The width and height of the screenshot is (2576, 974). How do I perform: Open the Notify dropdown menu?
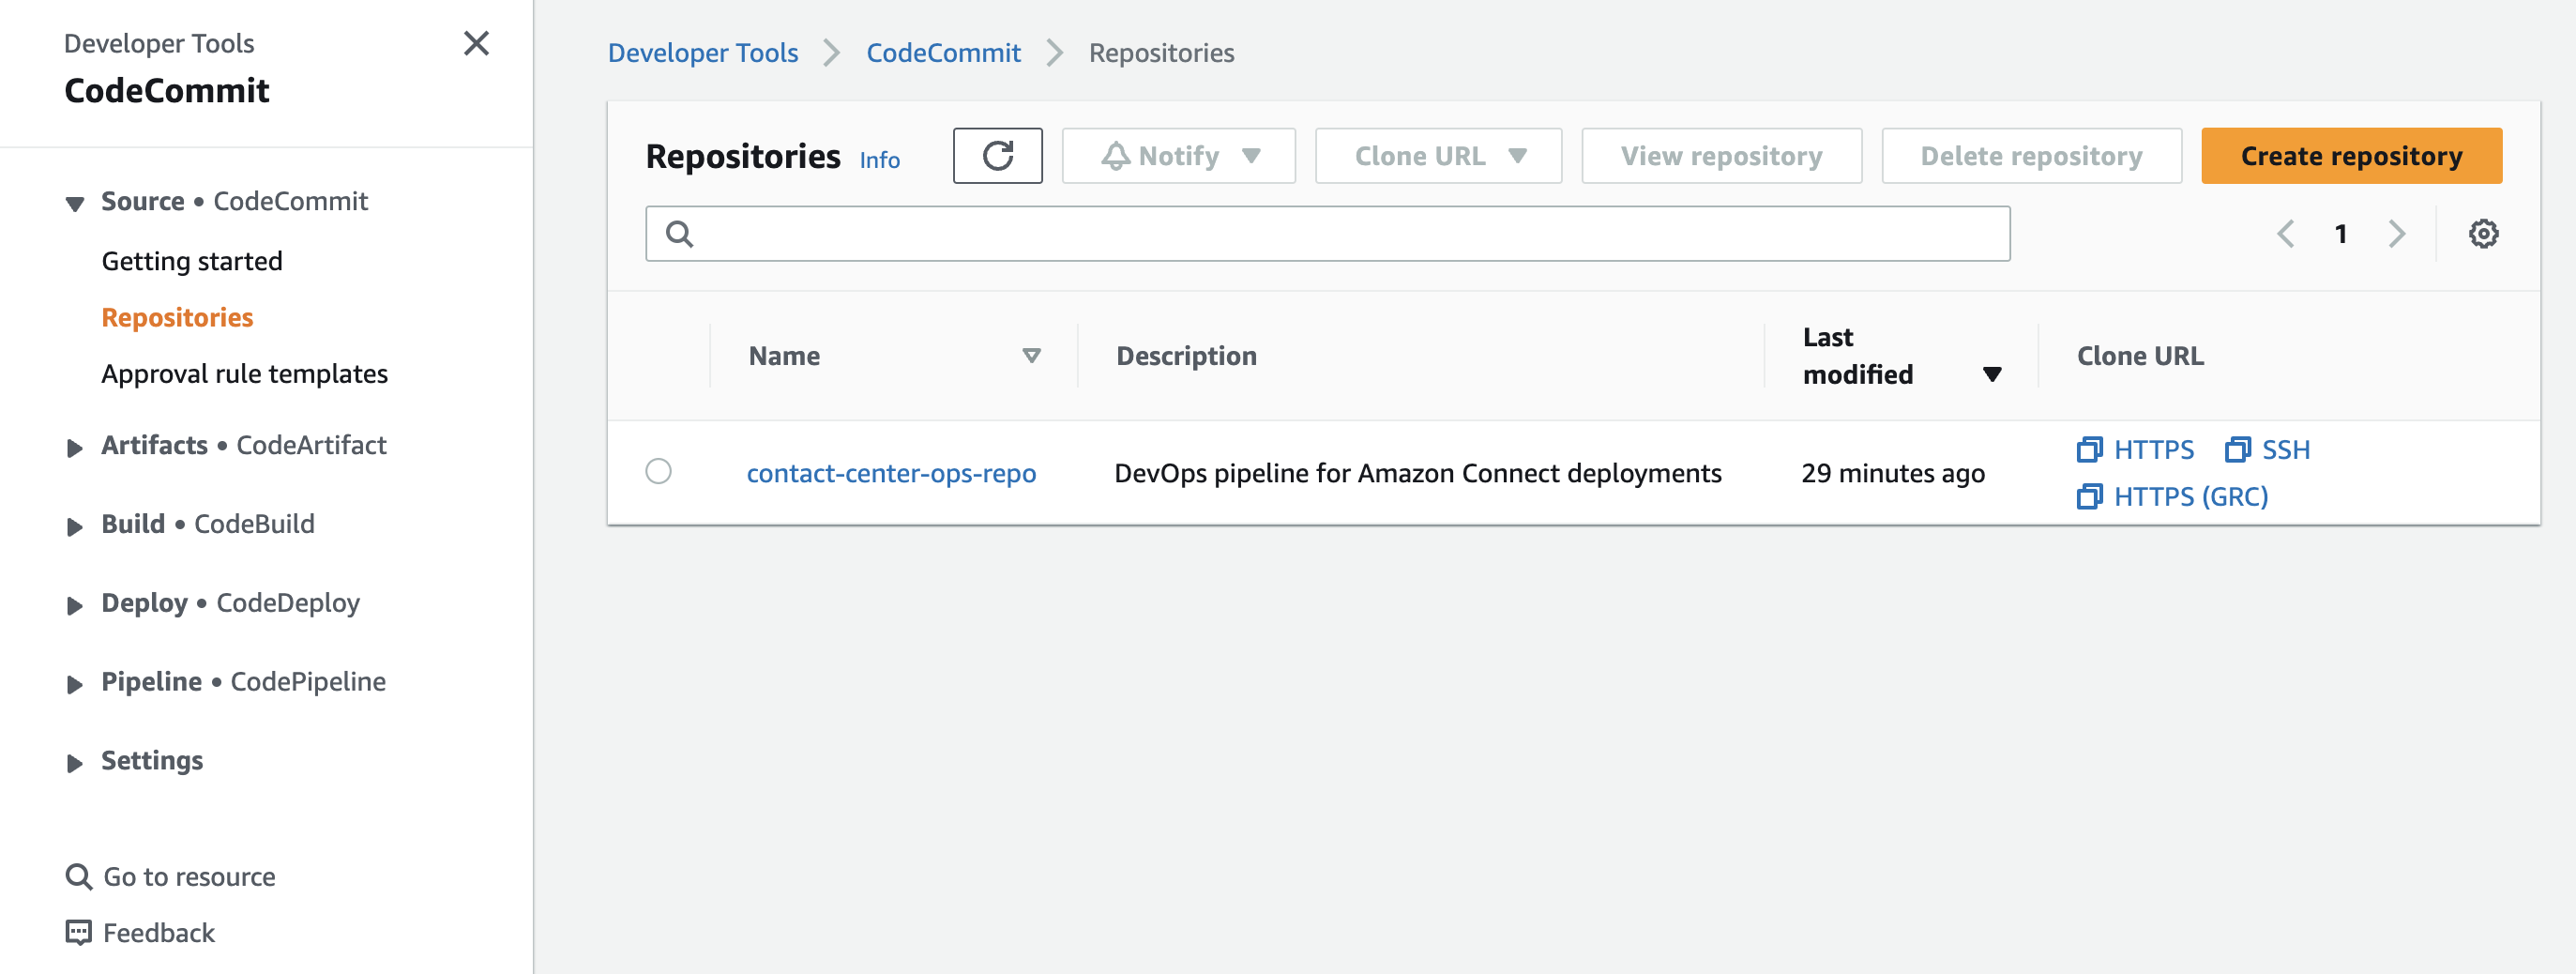(x=1178, y=156)
